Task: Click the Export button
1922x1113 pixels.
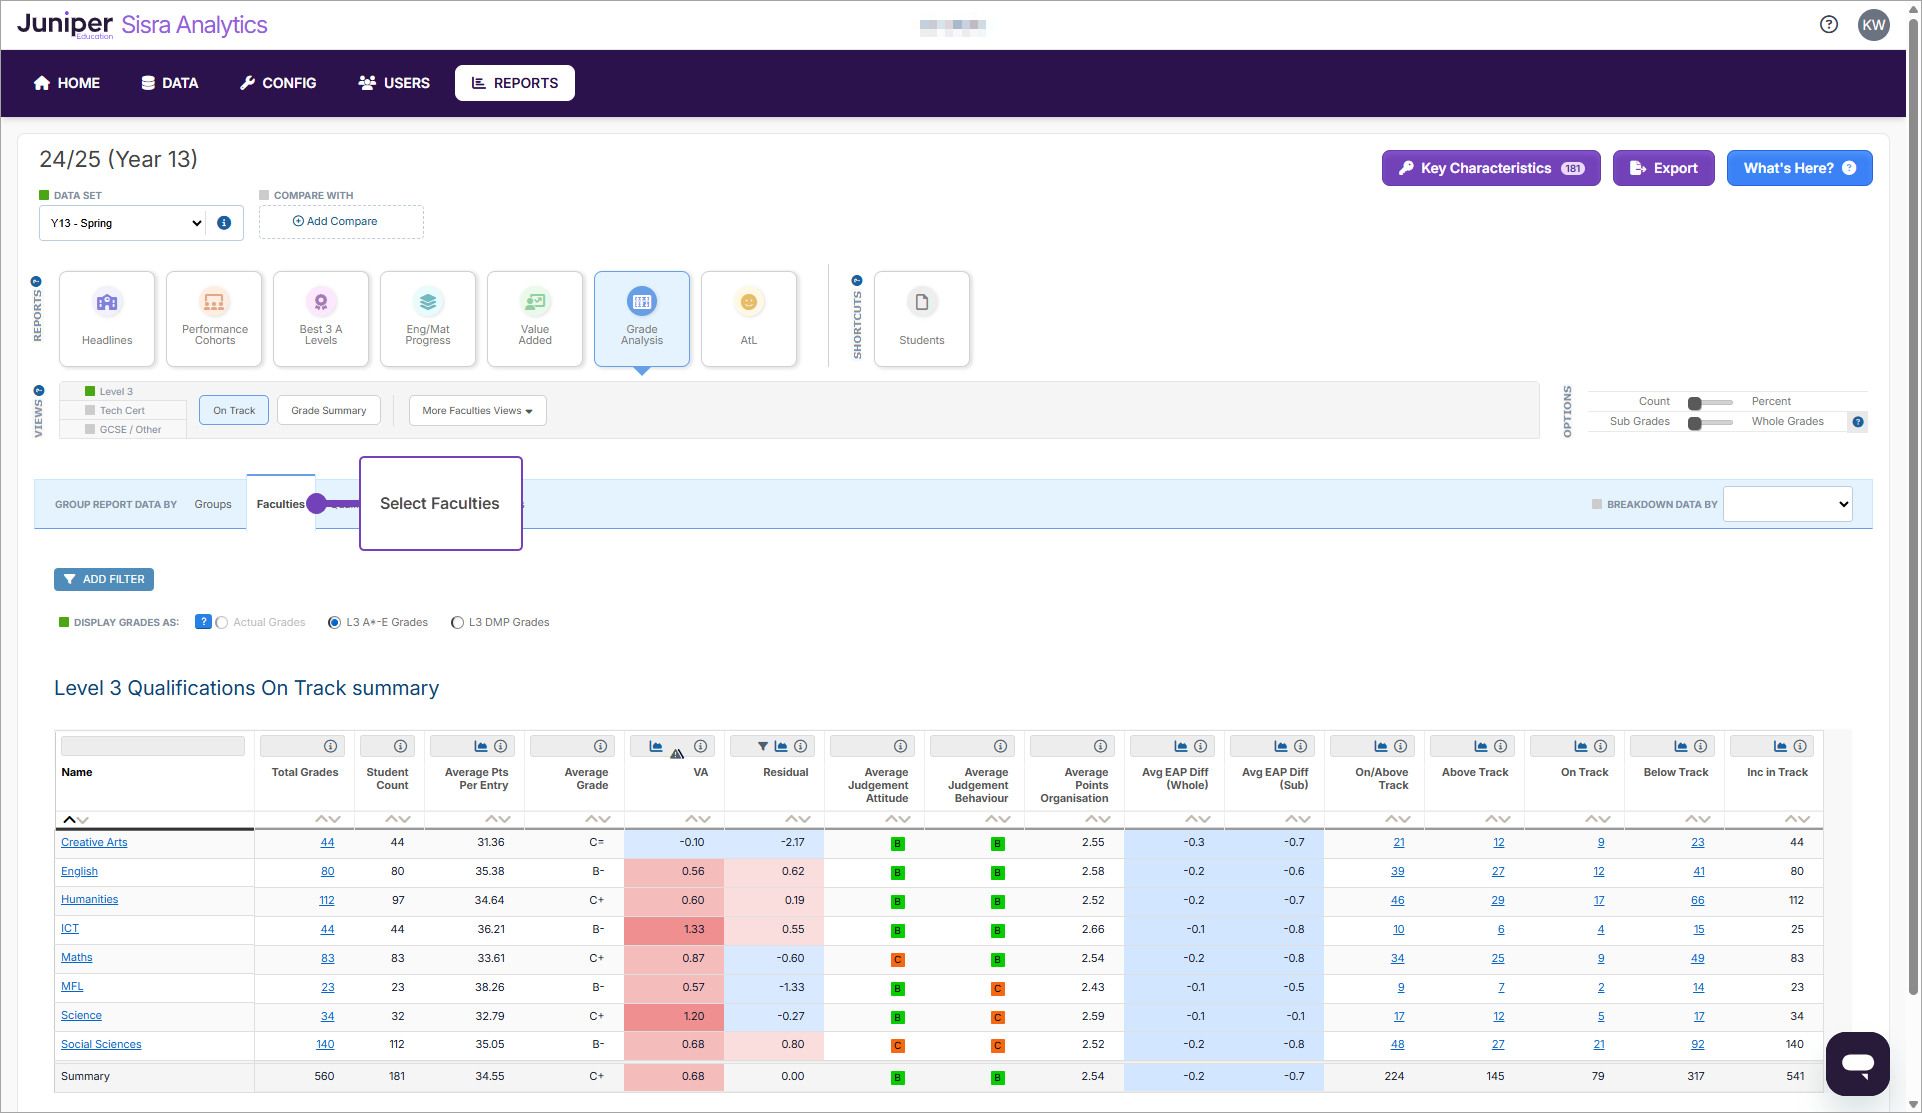Action: click(1663, 168)
